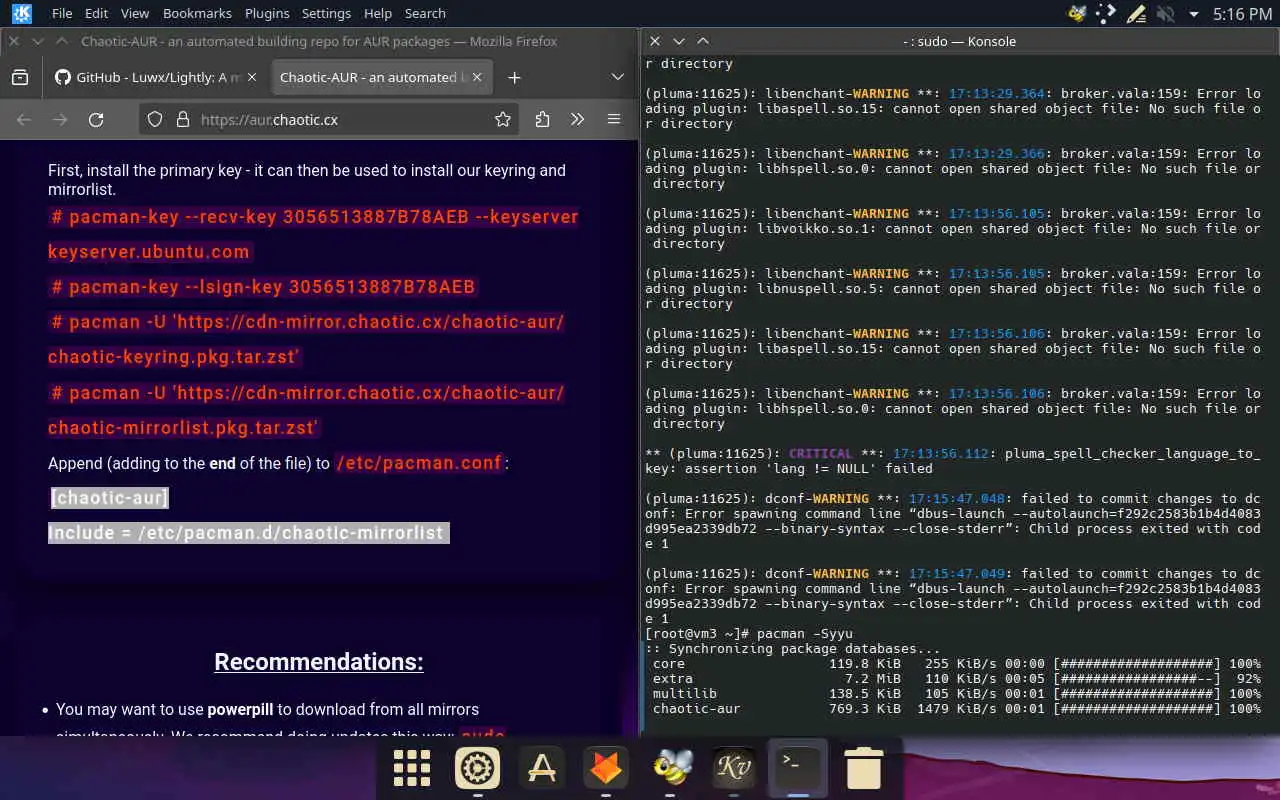Open the Firefox hamburger application menu

pyautogui.click(x=616, y=119)
